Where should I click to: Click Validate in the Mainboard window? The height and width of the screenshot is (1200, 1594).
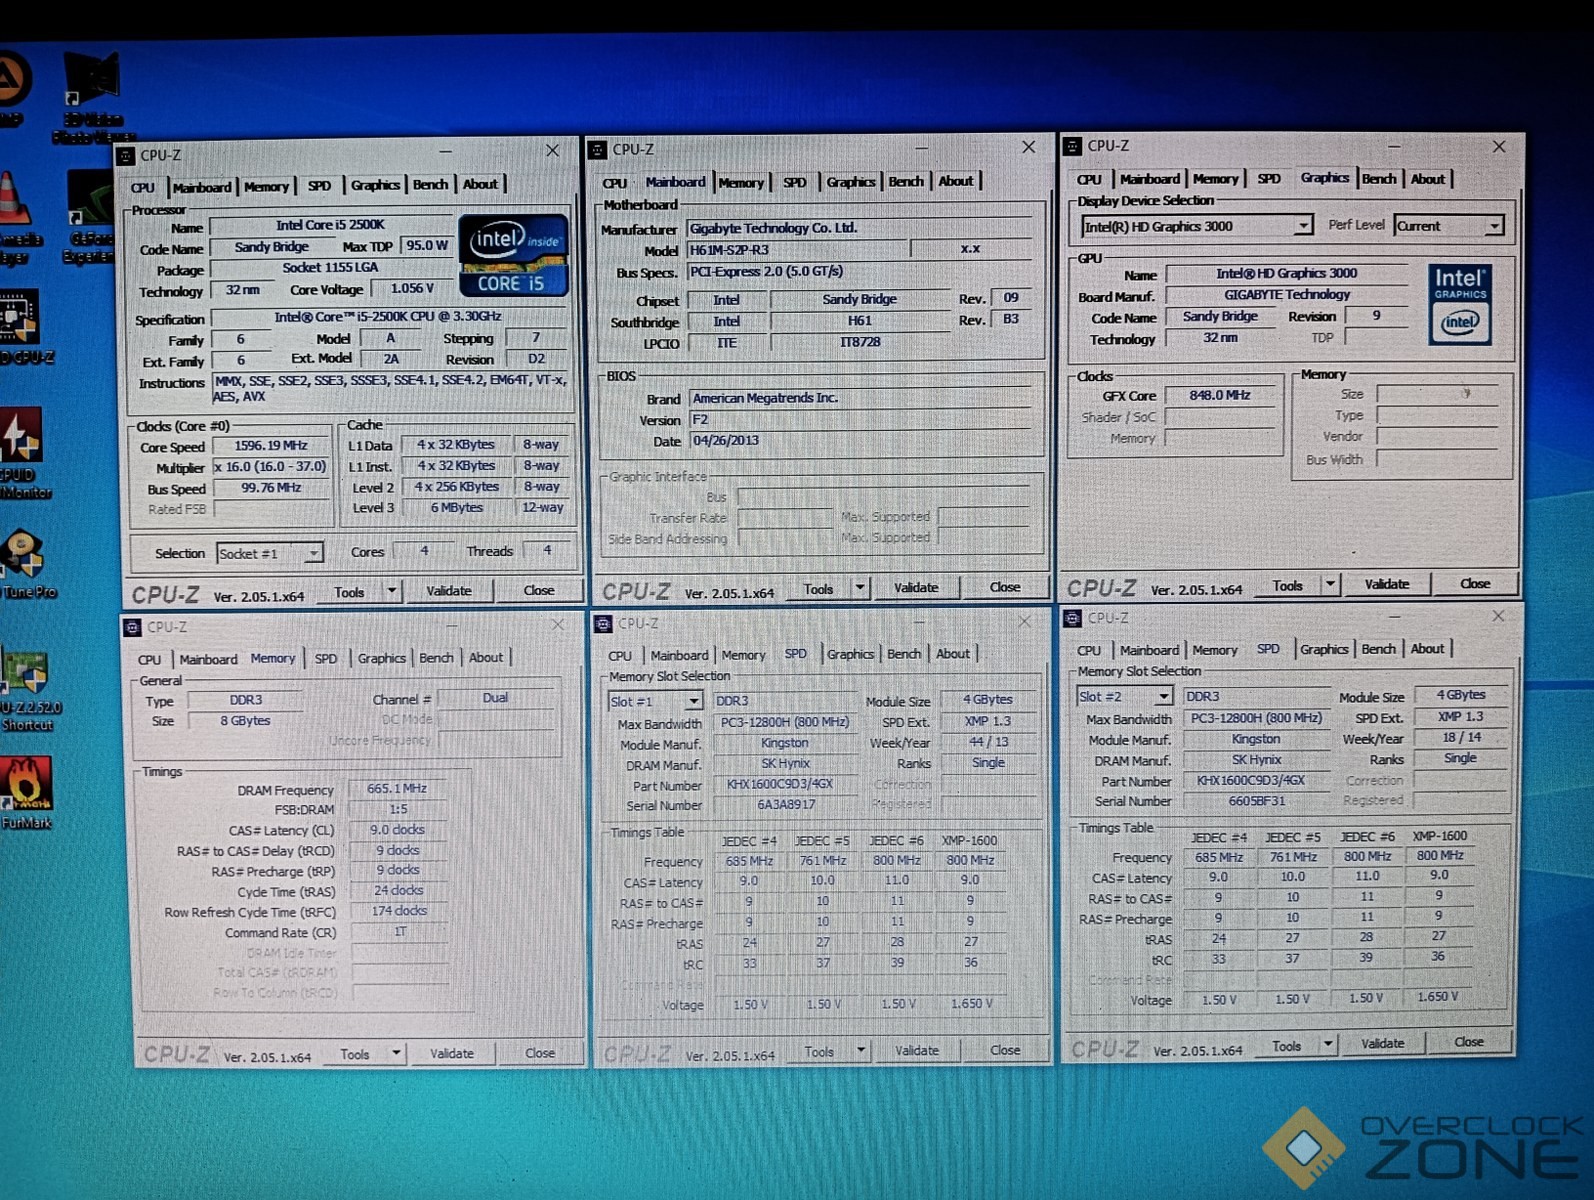click(x=916, y=588)
